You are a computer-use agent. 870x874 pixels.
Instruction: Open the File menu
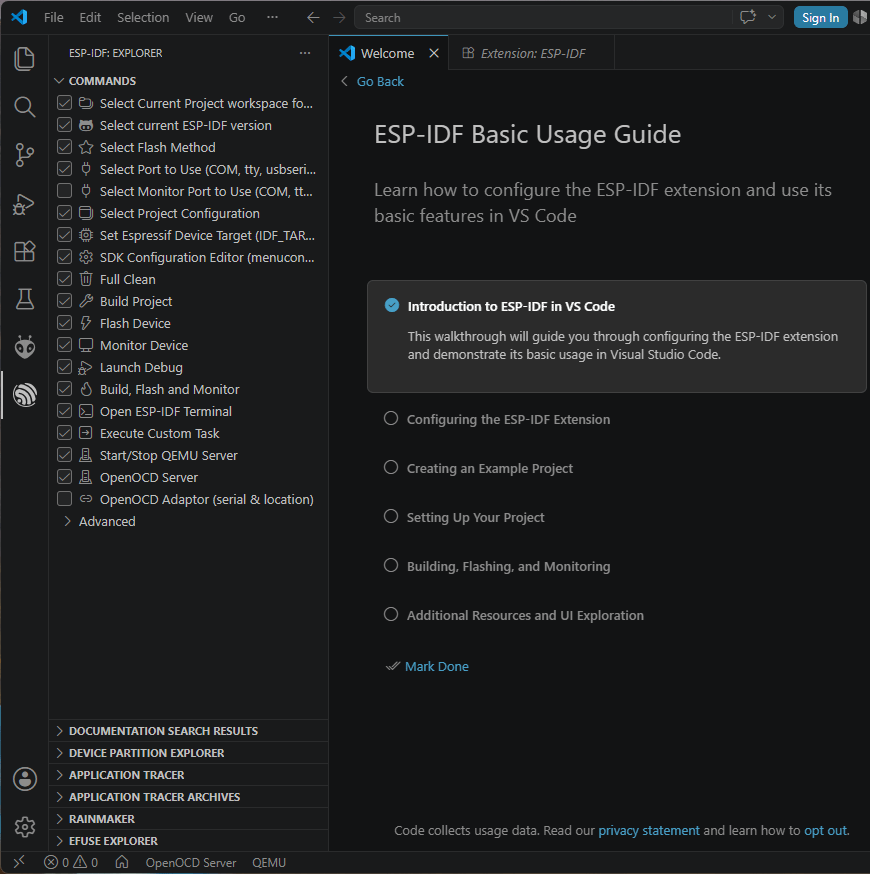click(54, 17)
